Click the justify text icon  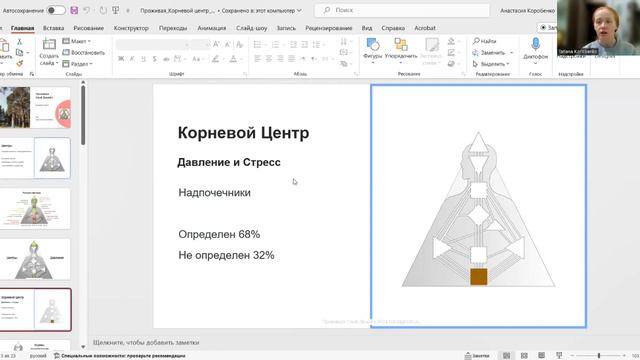[291, 59]
